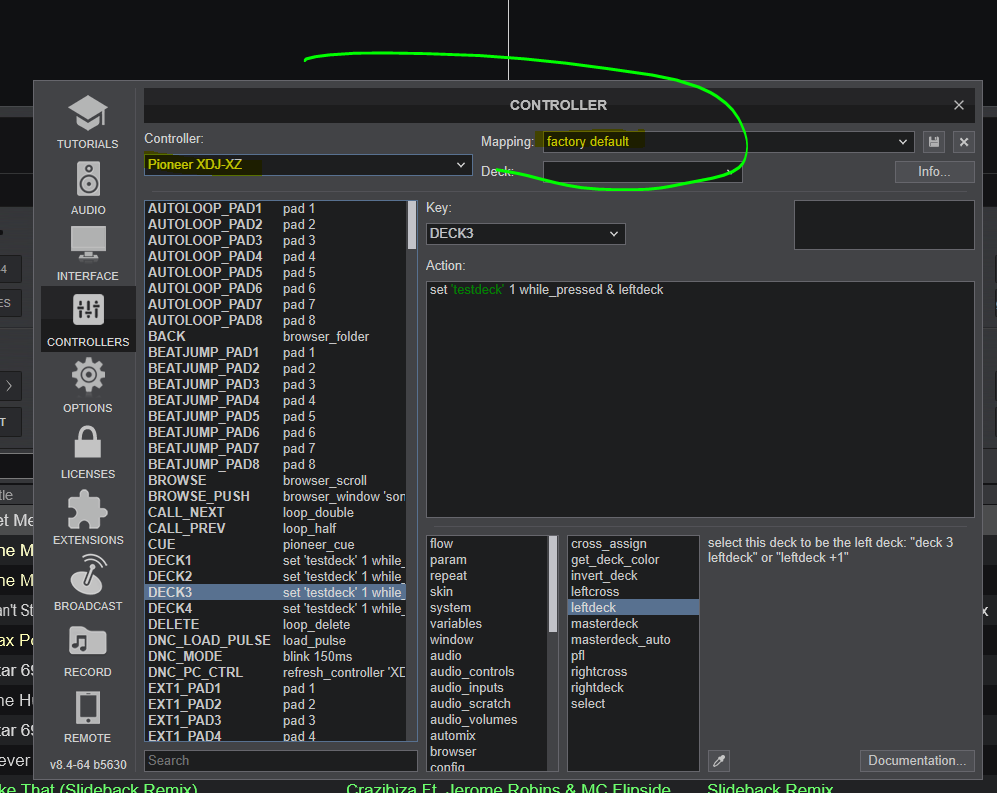997x793 pixels.
Task: Open the Options gear section
Action: pyautogui.click(x=88, y=385)
